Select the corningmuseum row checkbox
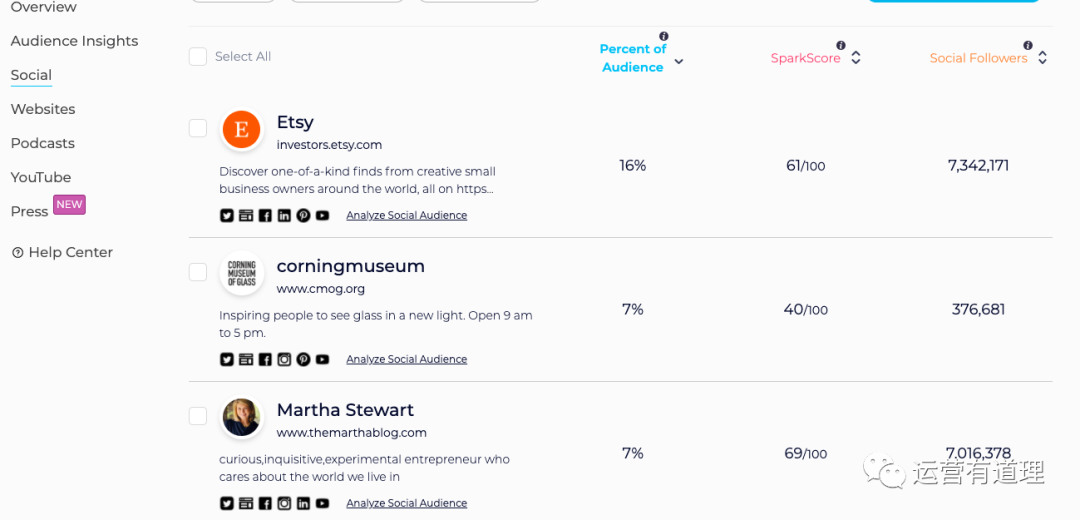The width and height of the screenshot is (1080, 520). [198, 272]
